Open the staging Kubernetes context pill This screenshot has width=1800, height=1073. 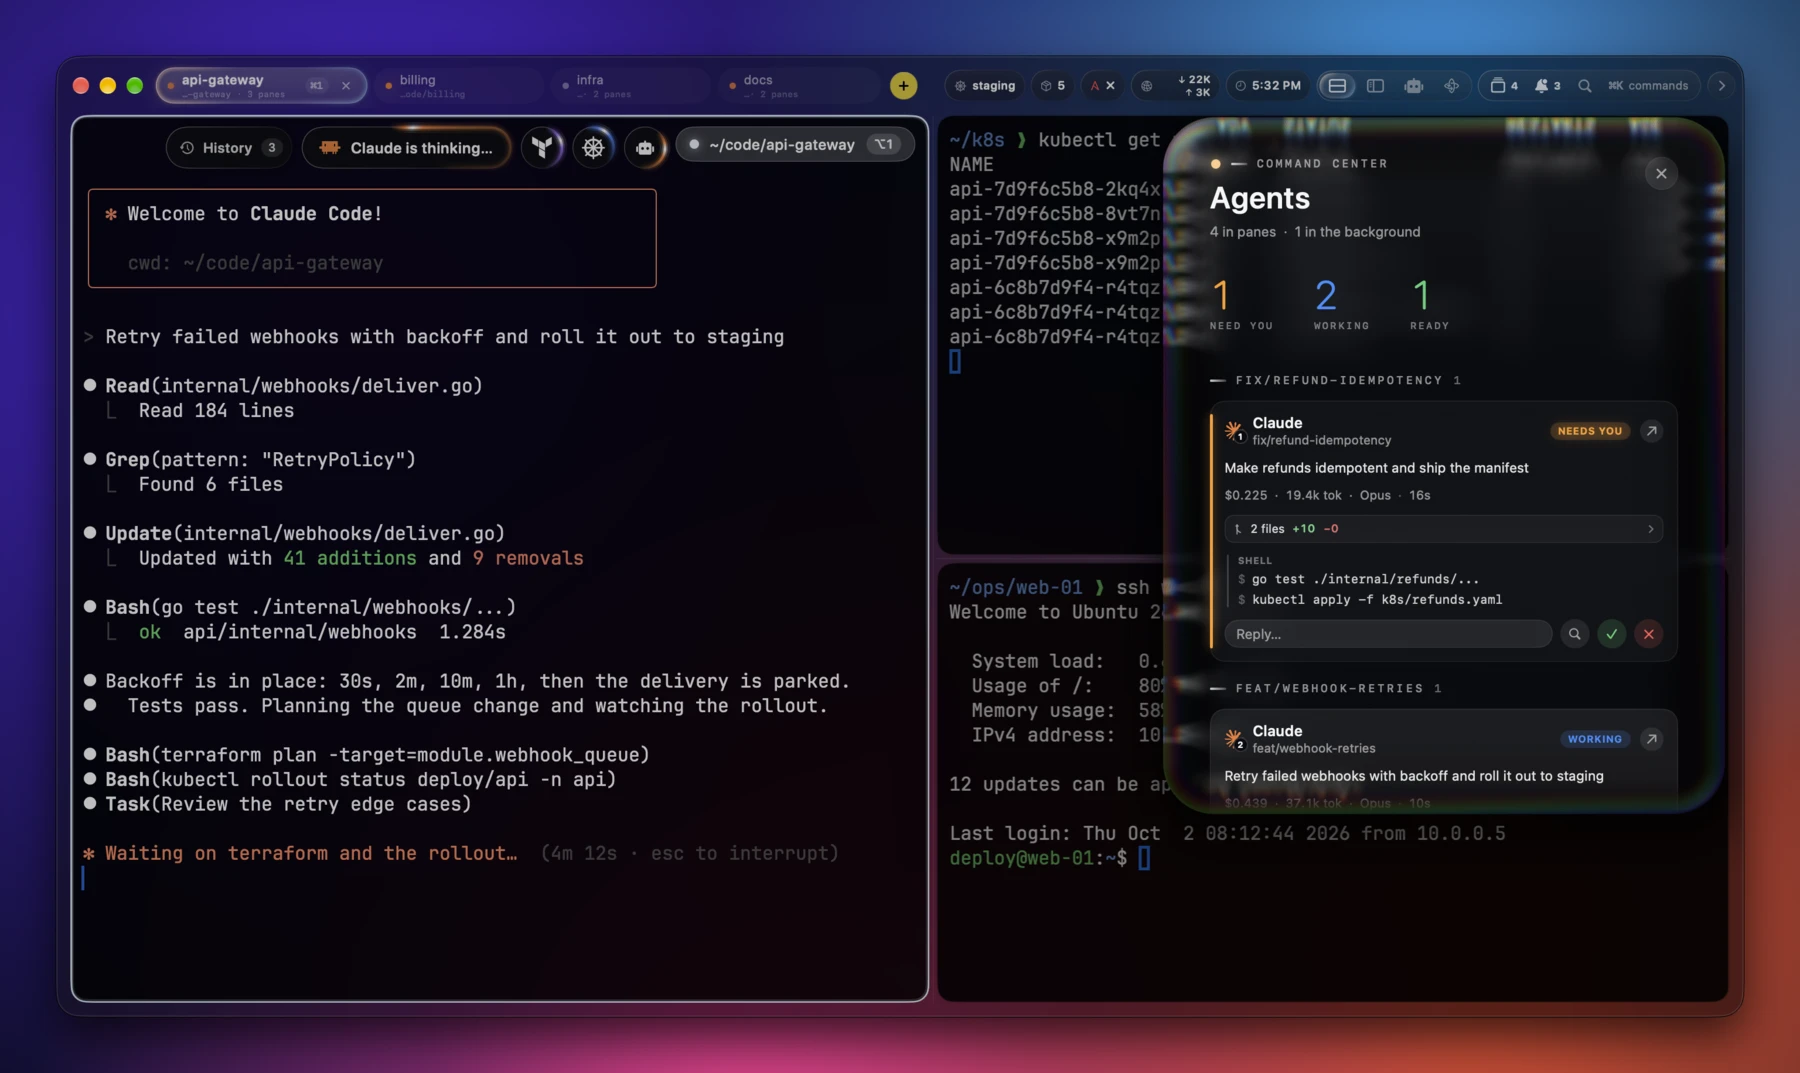(x=985, y=86)
